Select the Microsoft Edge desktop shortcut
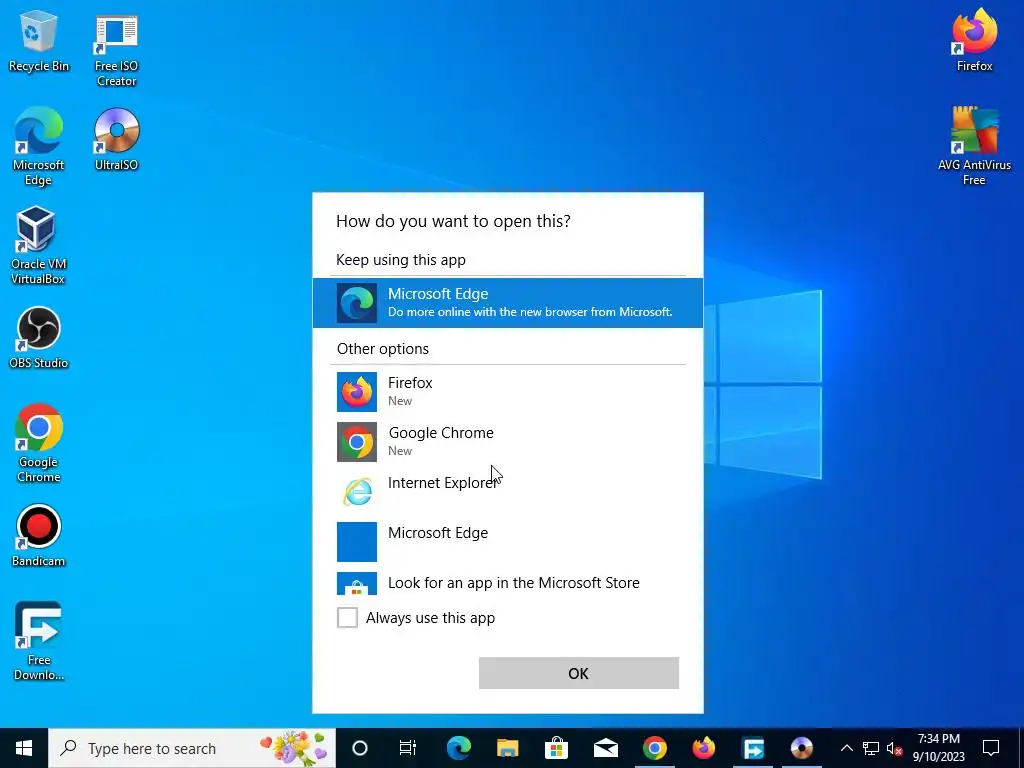 coord(39,146)
